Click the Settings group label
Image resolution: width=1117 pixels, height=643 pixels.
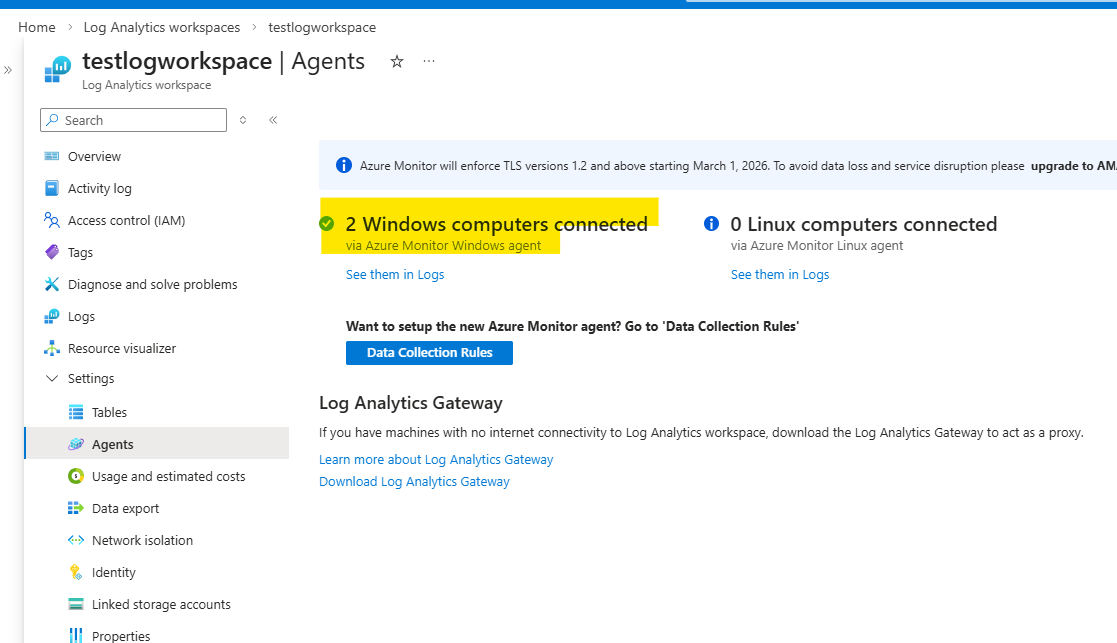[90, 379]
